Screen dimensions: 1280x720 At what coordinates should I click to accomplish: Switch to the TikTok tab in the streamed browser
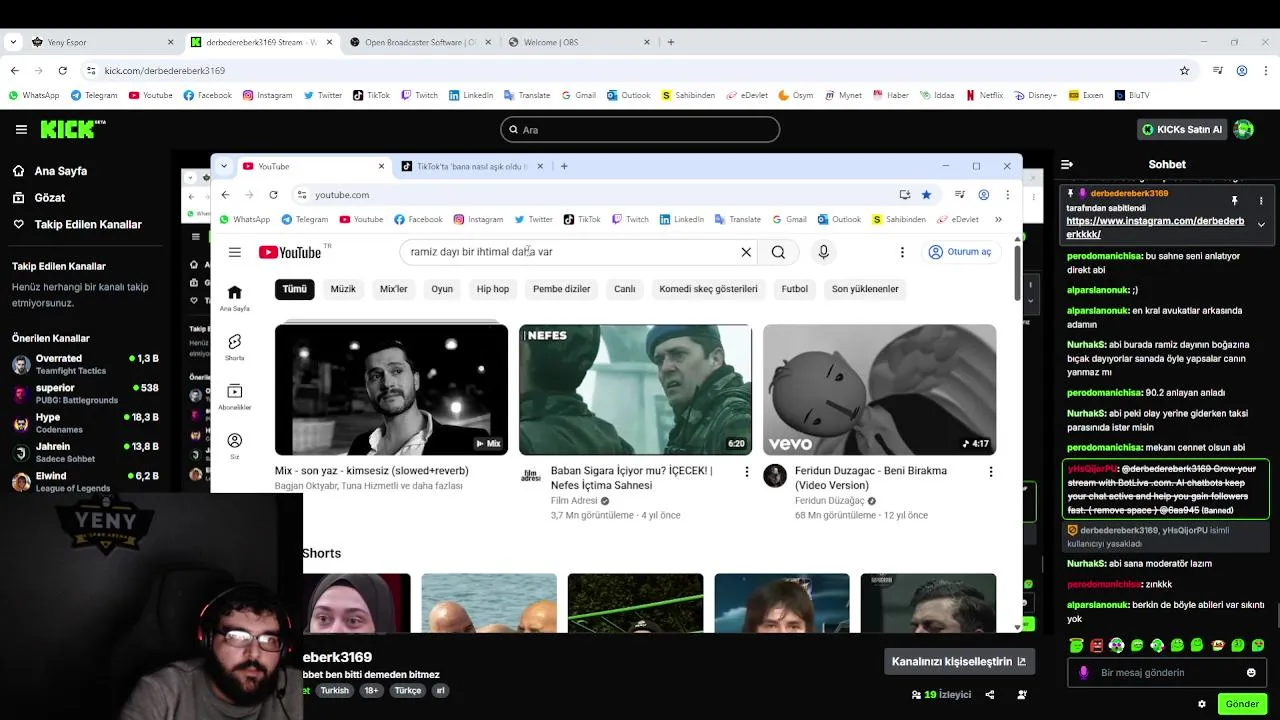click(x=472, y=166)
